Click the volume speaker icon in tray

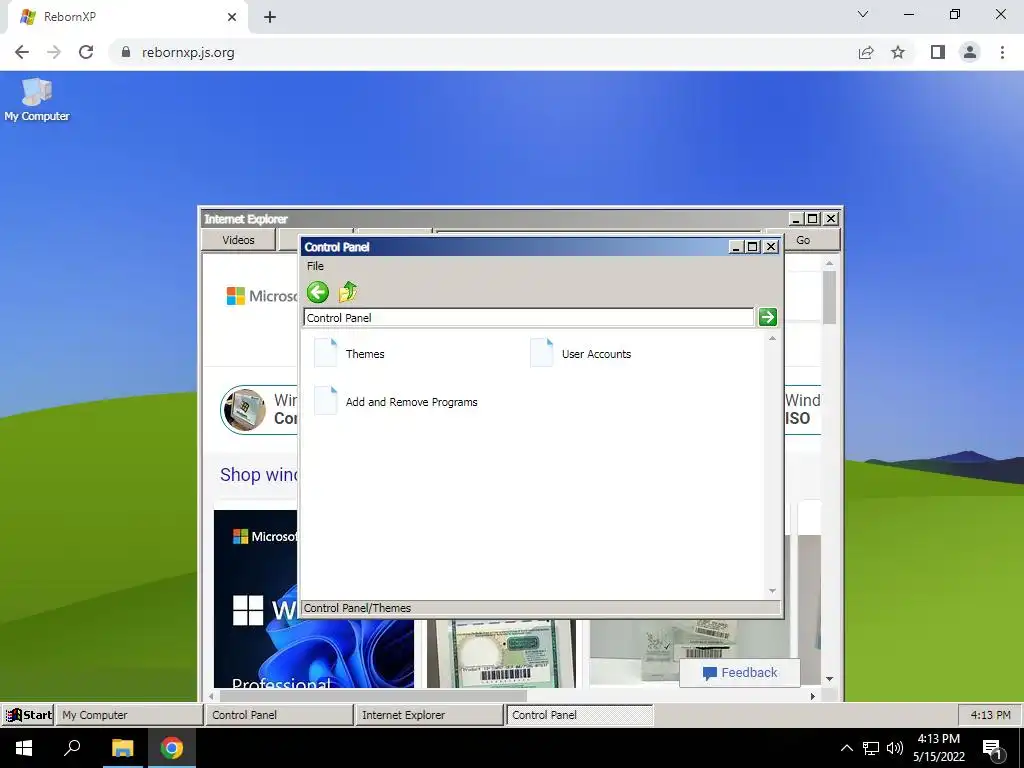pyautogui.click(x=895, y=748)
